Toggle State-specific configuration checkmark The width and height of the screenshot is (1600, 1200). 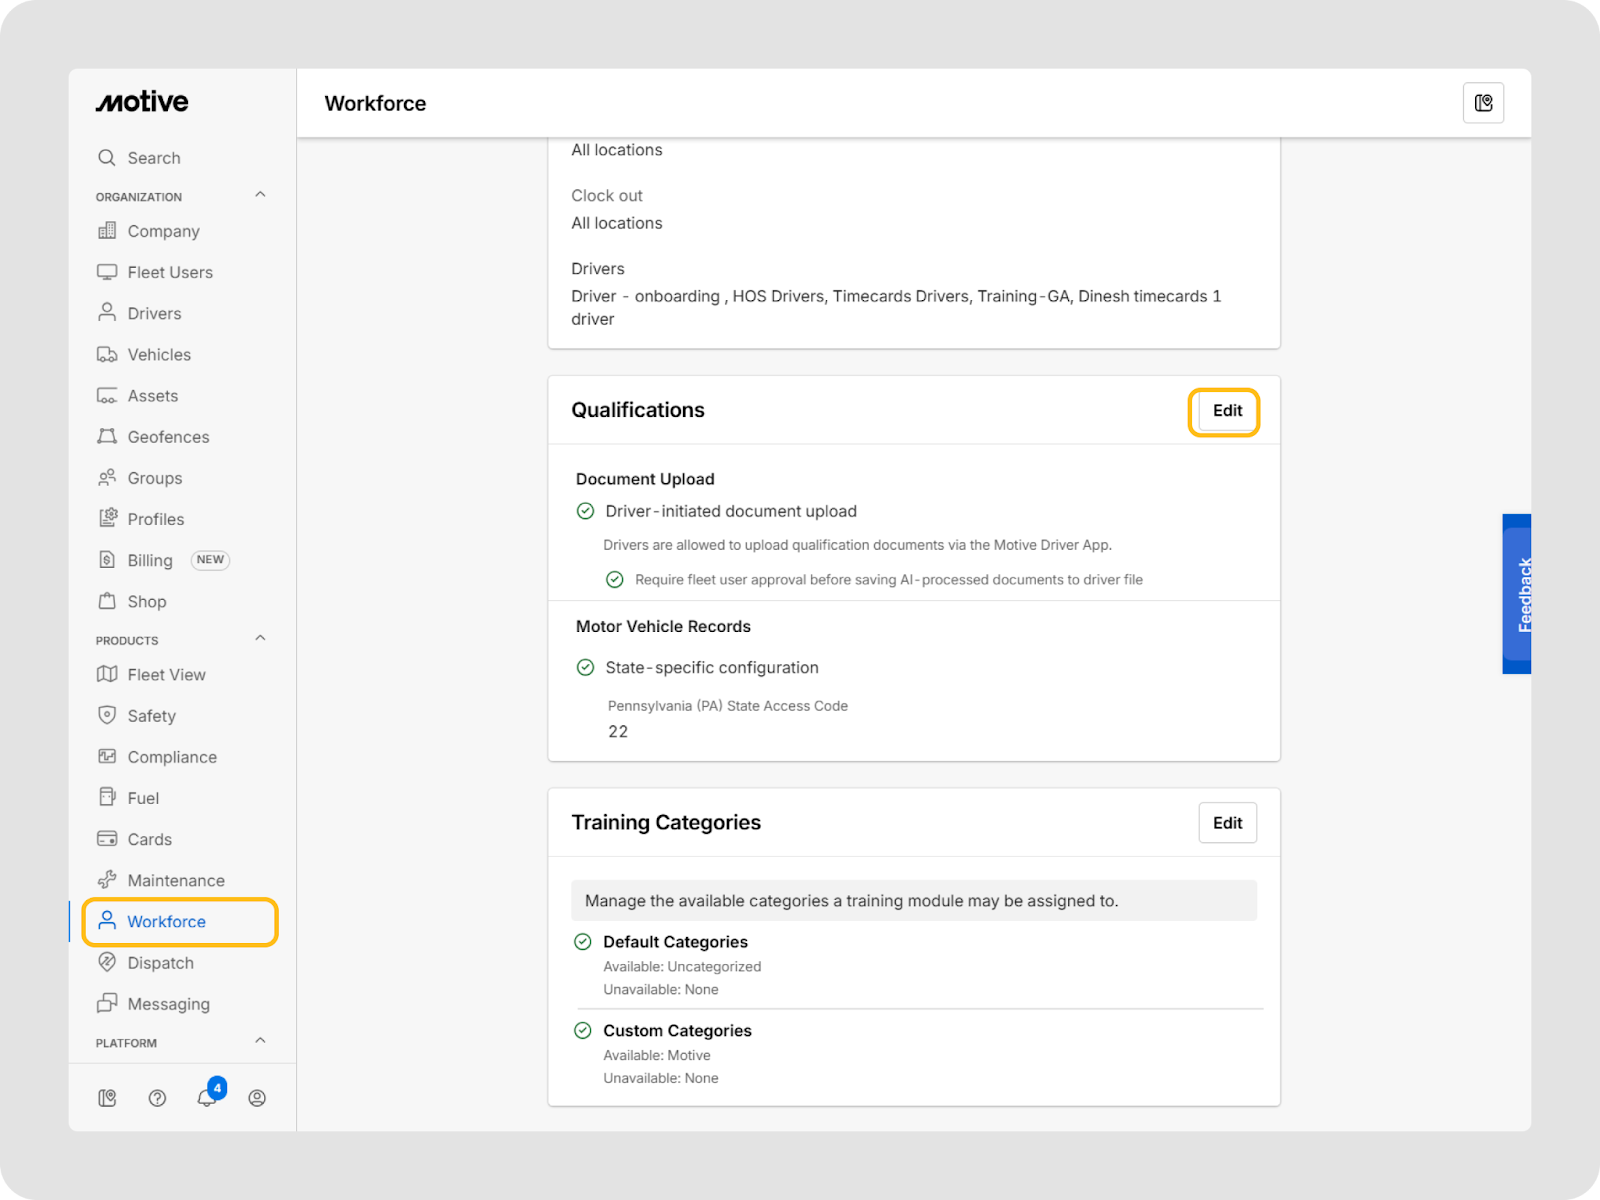click(x=586, y=668)
